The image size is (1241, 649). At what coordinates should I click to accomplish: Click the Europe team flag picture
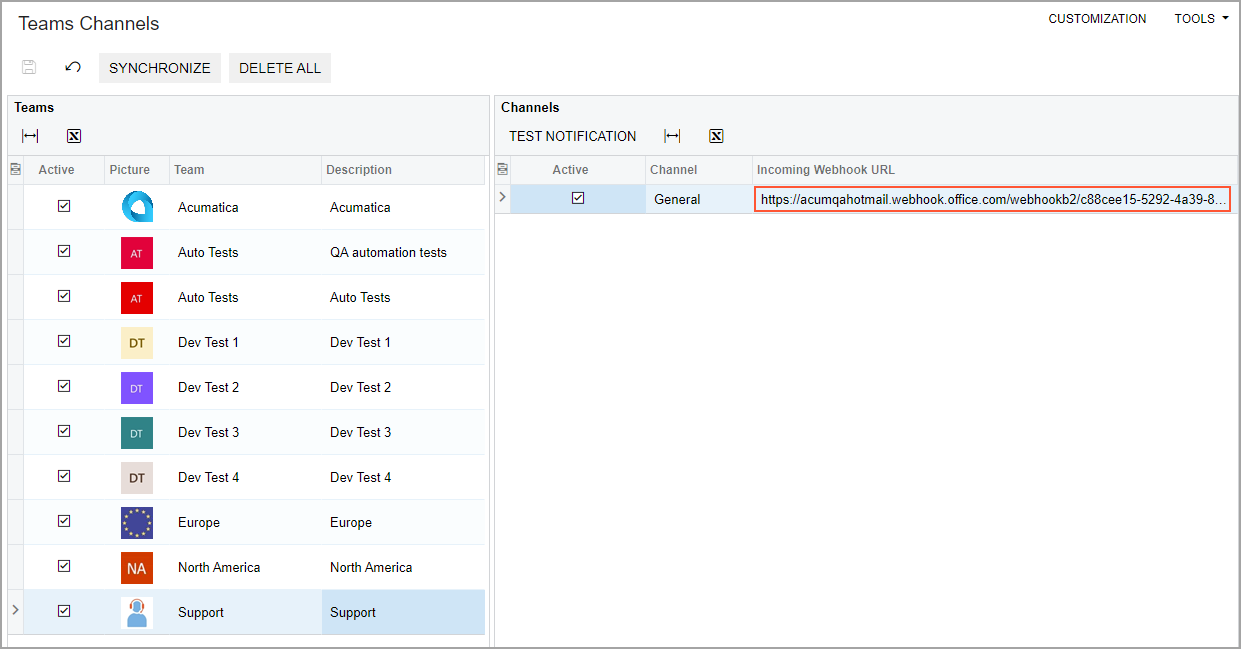pyautogui.click(x=137, y=522)
